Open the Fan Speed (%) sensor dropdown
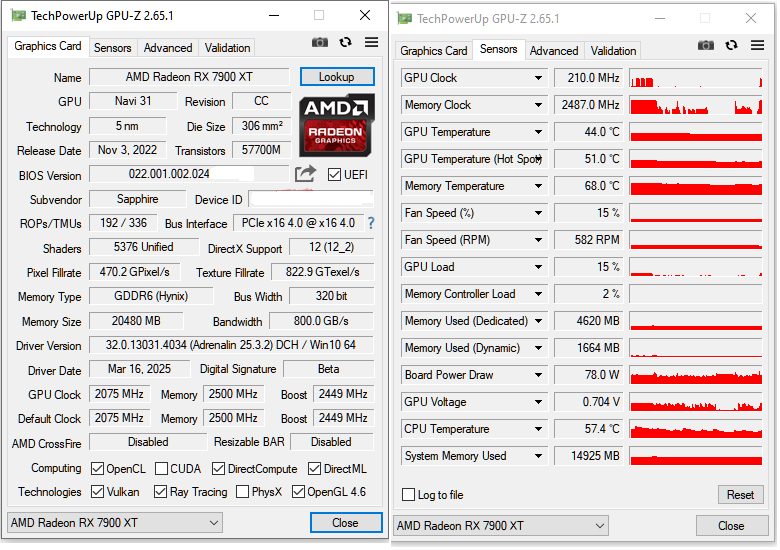The width and height of the screenshot is (780, 550). (538, 213)
